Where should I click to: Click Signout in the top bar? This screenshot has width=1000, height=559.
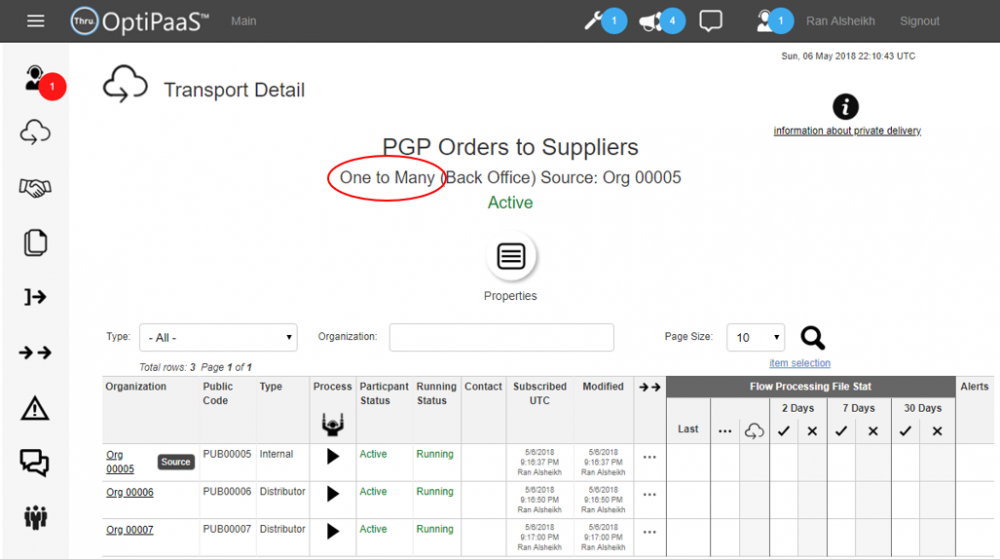919,21
